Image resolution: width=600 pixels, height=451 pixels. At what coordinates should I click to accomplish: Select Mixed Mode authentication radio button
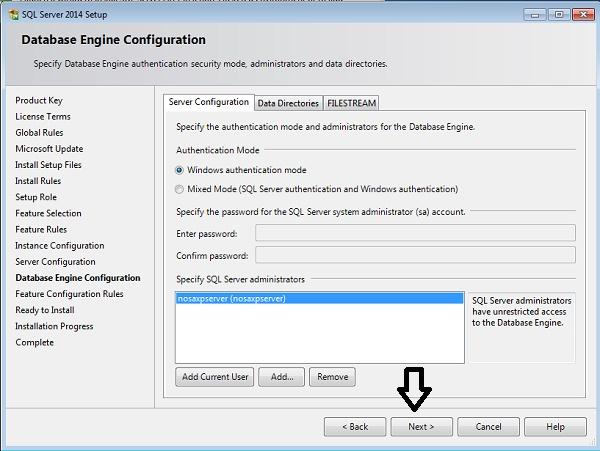point(180,188)
